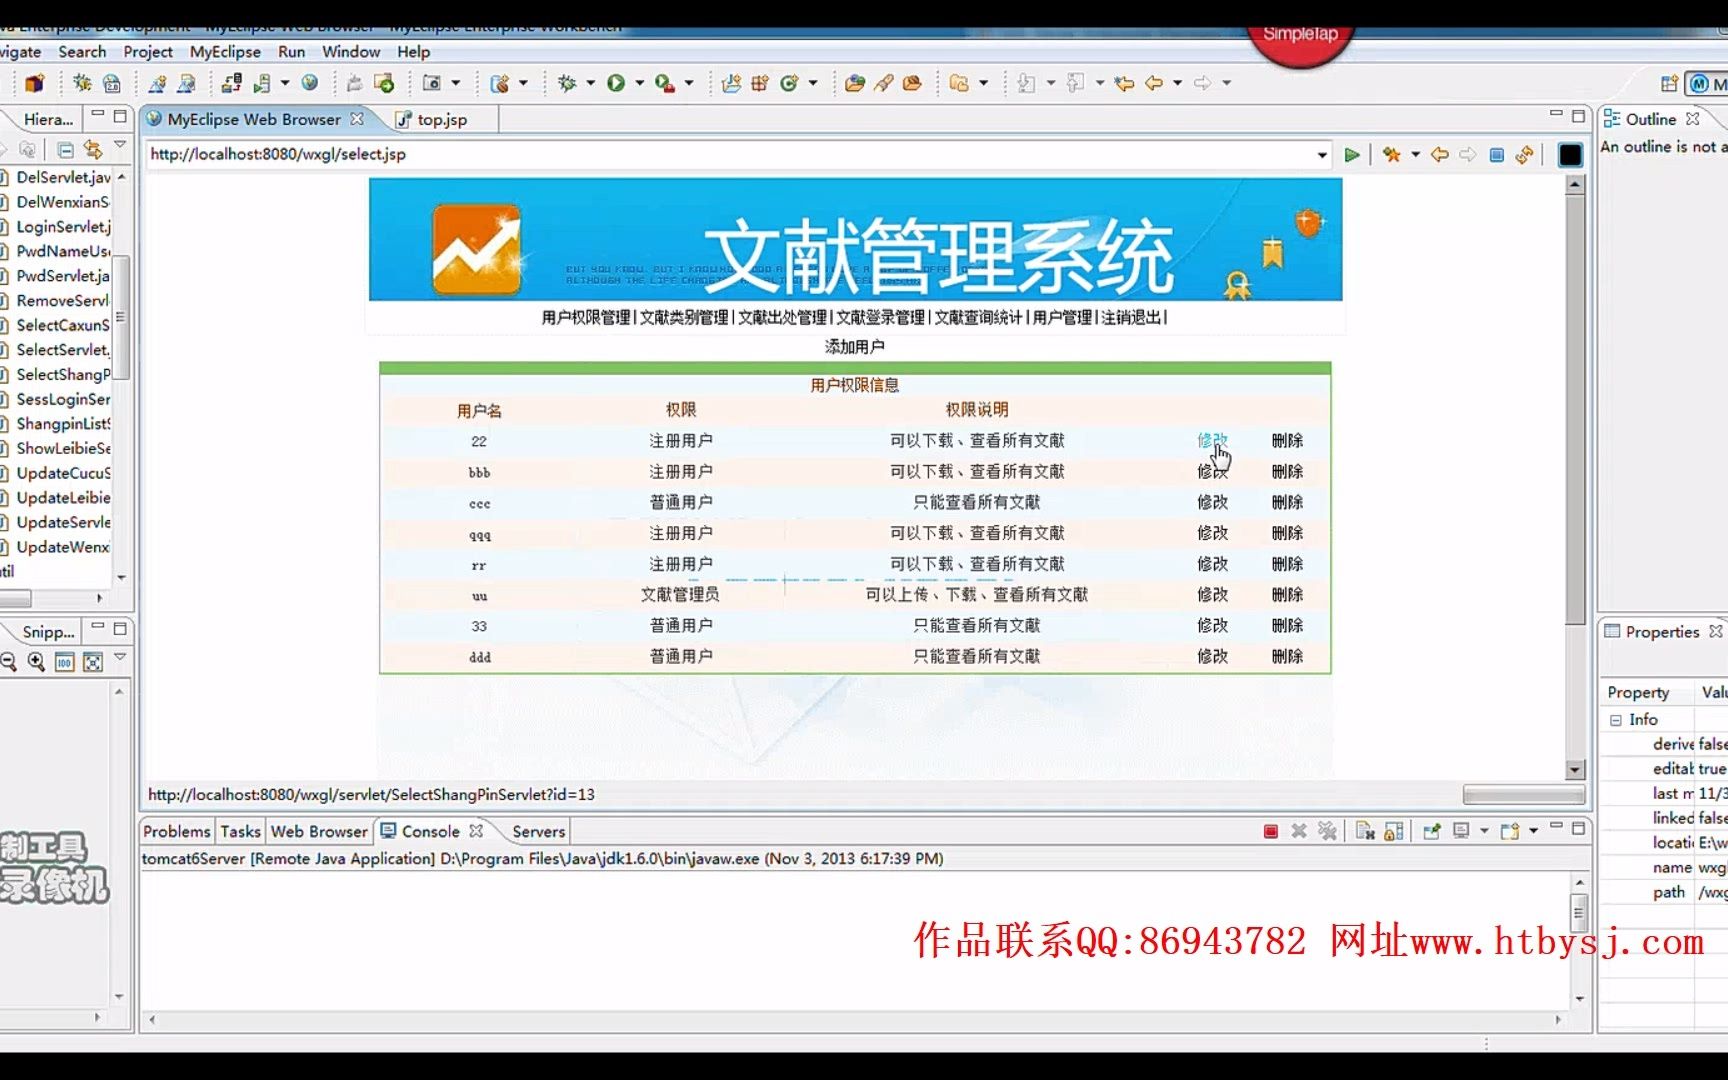Terminate the Tomcat server with the red square icon
1728x1080 pixels.
(x=1271, y=830)
